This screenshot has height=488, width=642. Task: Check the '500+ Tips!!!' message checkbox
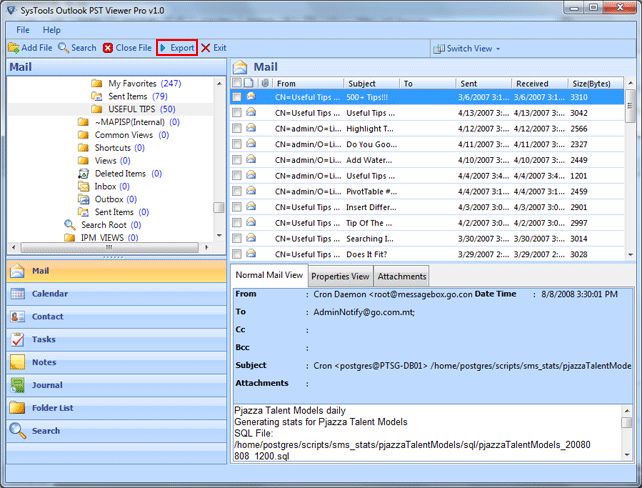[x=237, y=97]
